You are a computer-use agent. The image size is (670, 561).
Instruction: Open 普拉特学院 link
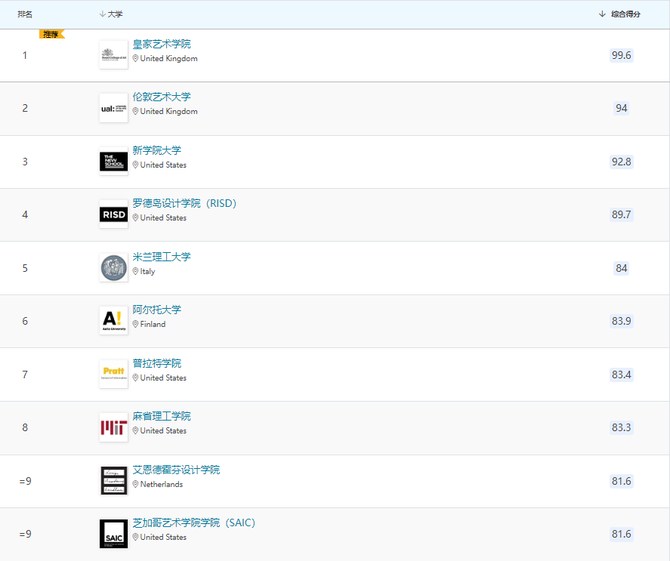point(157,363)
